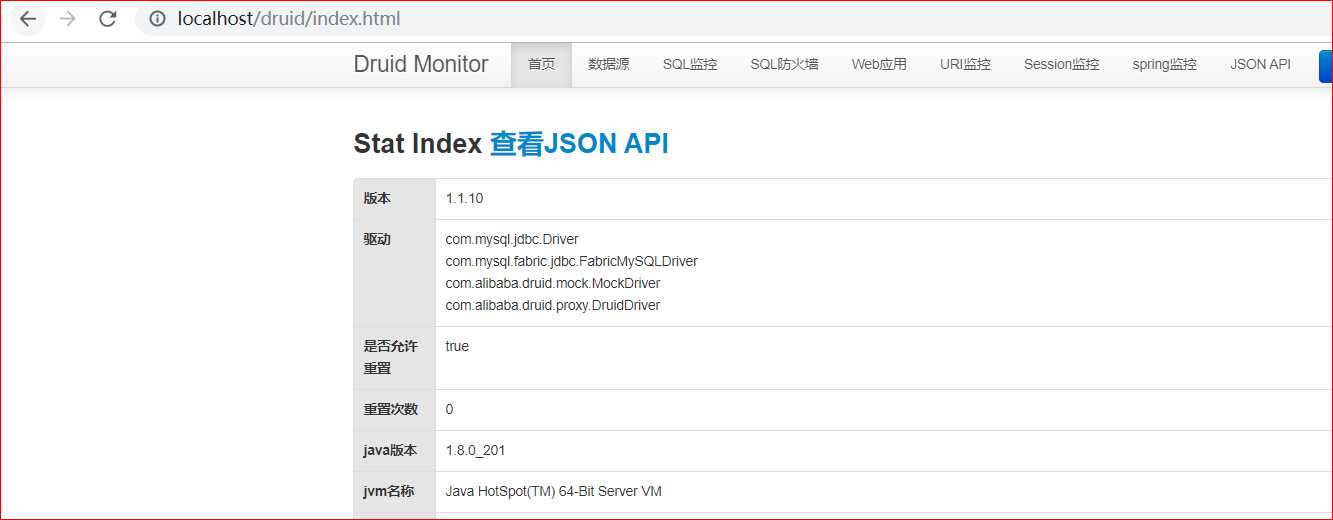1333x520 pixels.
Task: Select the value true
Action: pos(457,346)
